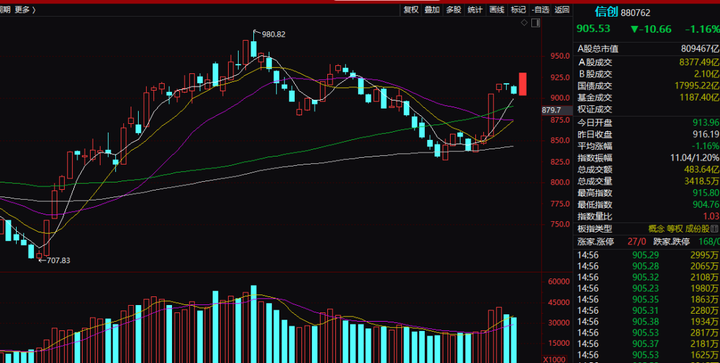
Task: Select the A股总市值 row label
Action: click(x=597, y=49)
